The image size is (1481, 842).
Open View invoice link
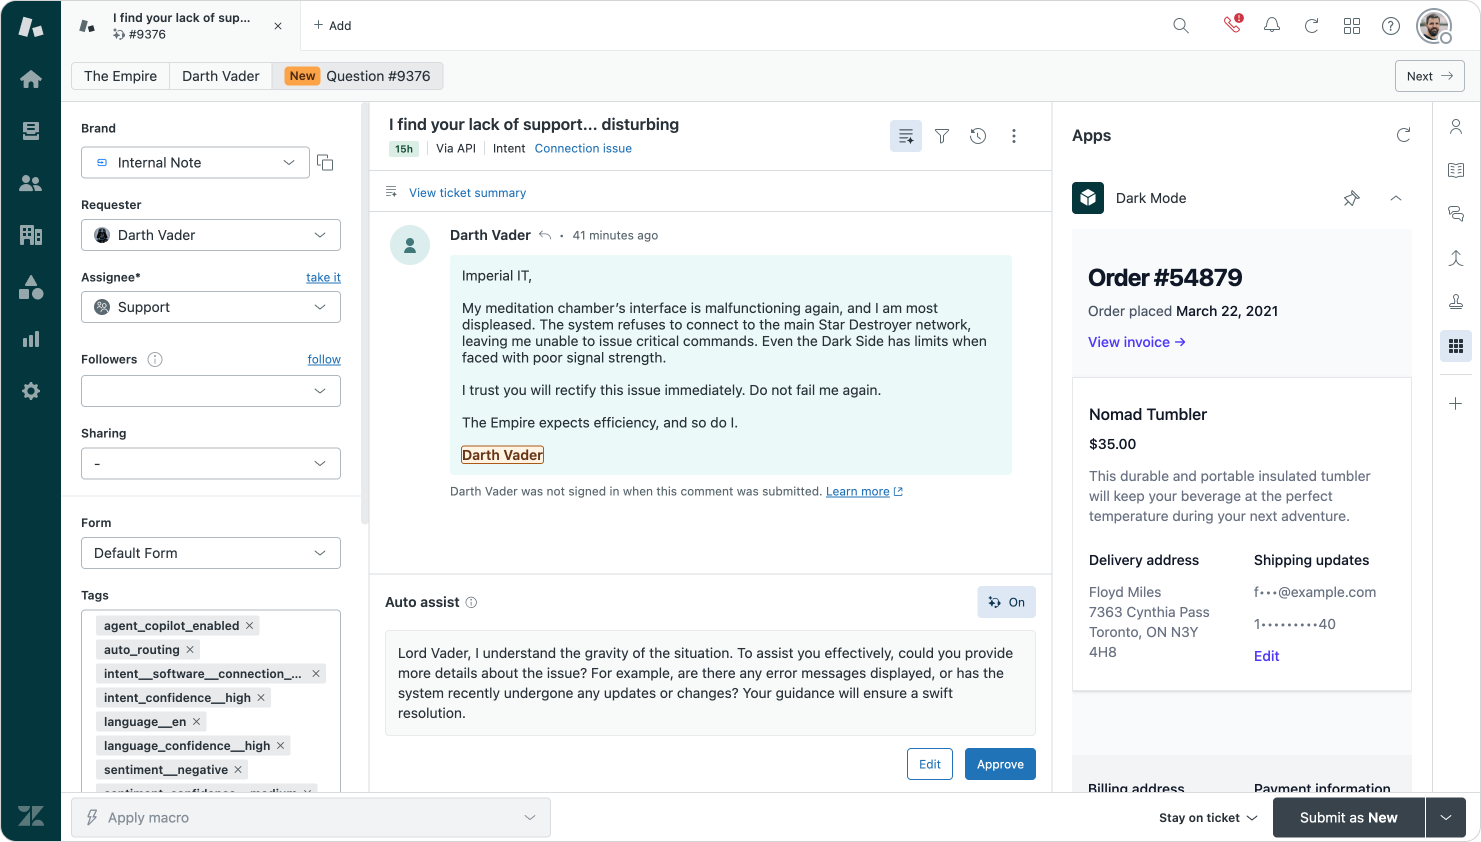click(x=1137, y=342)
